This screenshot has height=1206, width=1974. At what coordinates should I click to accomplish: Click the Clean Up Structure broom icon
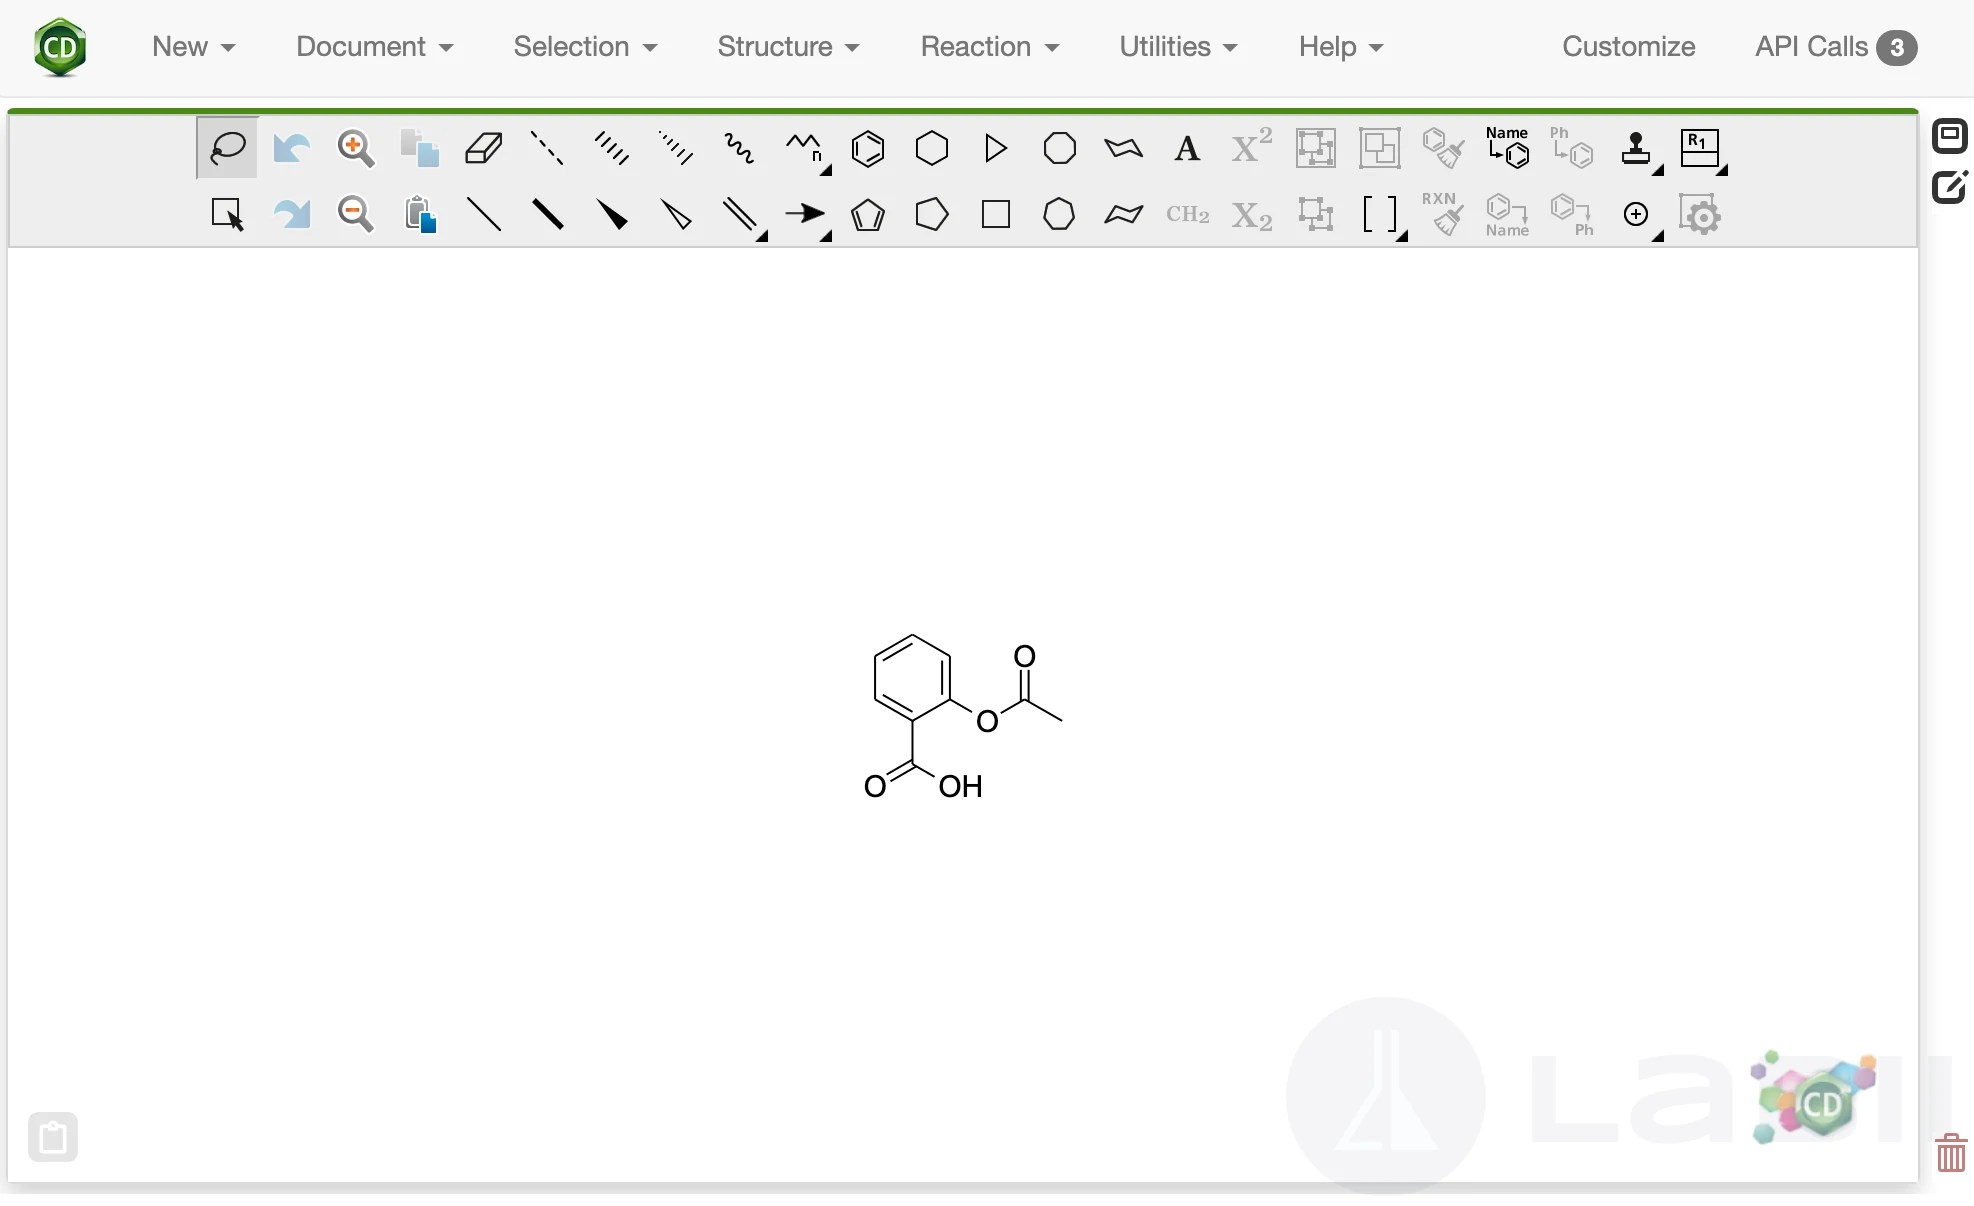1444,148
